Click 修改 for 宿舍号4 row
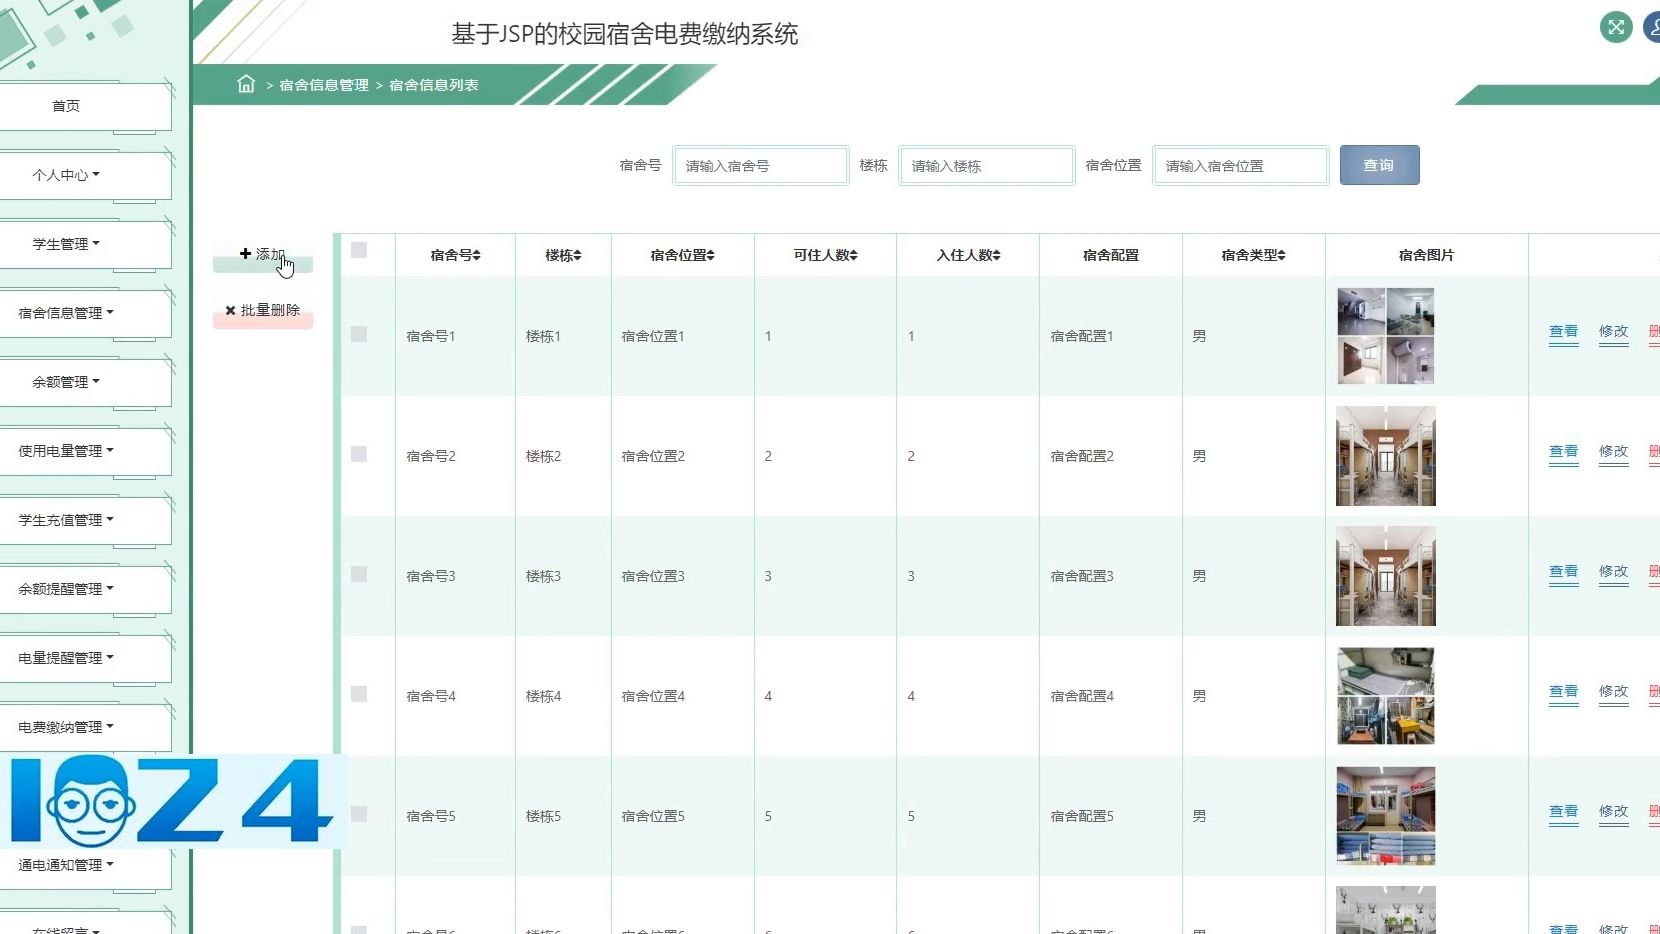 tap(1613, 692)
